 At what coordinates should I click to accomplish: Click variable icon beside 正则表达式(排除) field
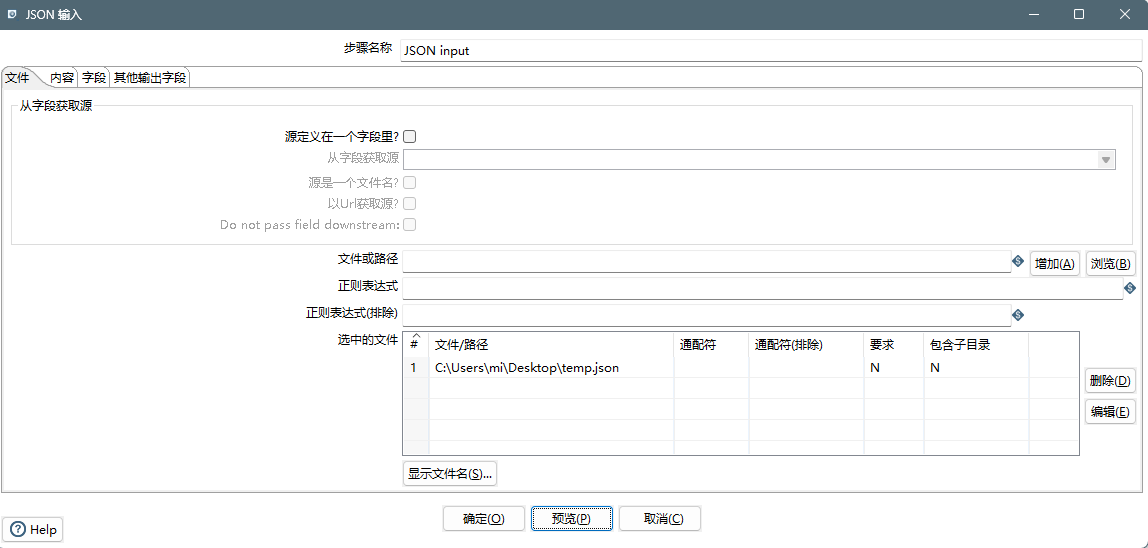pos(1017,315)
